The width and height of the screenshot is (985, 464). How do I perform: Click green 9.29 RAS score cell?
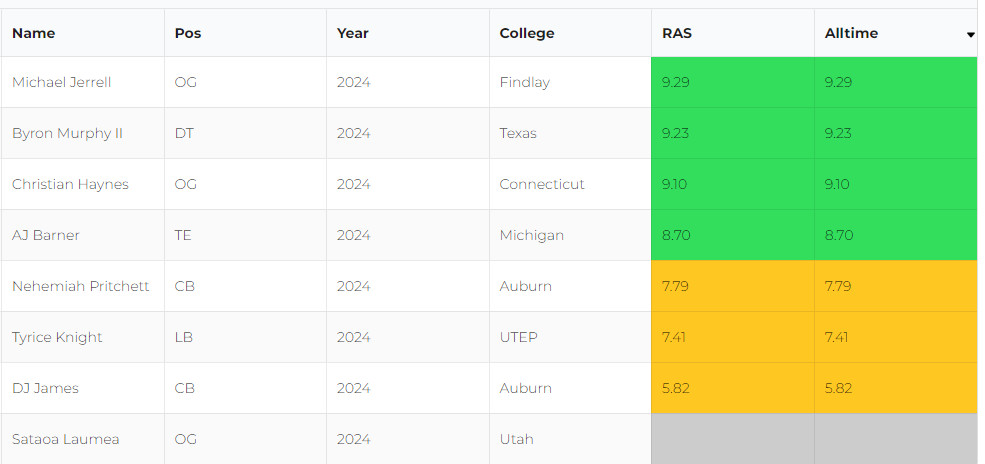(733, 82)
